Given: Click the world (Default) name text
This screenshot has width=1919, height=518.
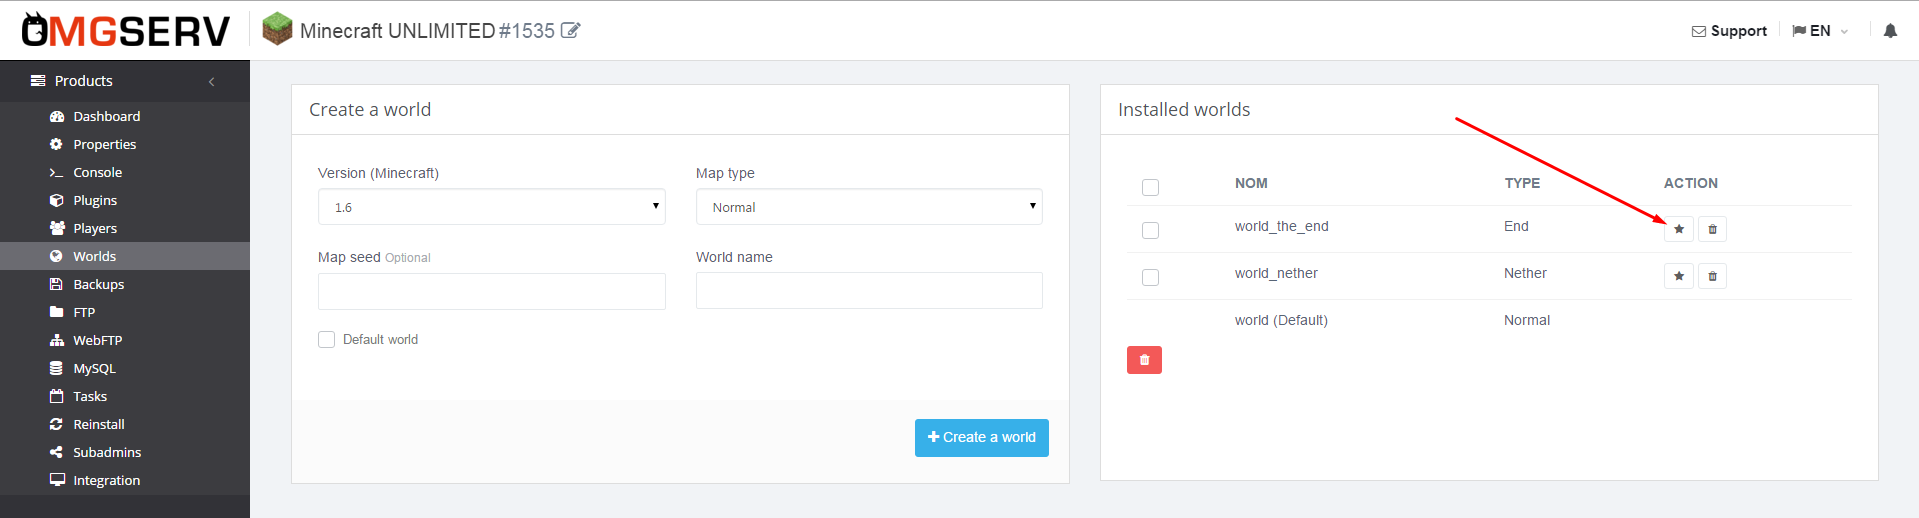Looking at the screenshot, I should (1281, 321).
